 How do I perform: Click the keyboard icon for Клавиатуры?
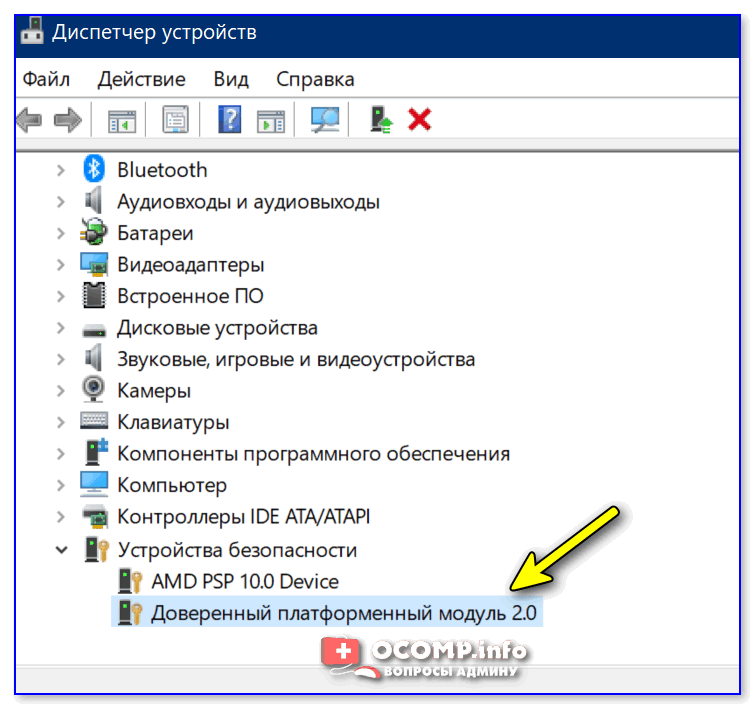coord(94,420)
